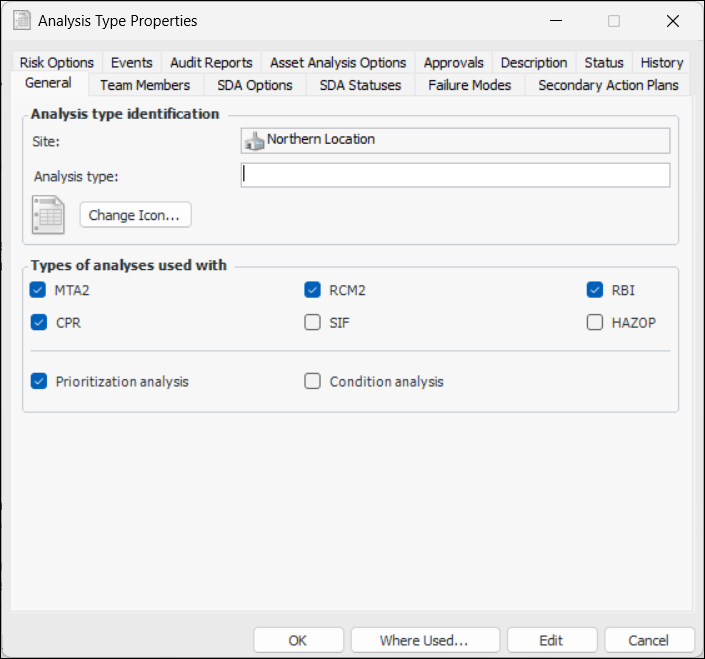Show the SDA Statuses tab
The width and height of the screenshot is (705, 659).
360,85
